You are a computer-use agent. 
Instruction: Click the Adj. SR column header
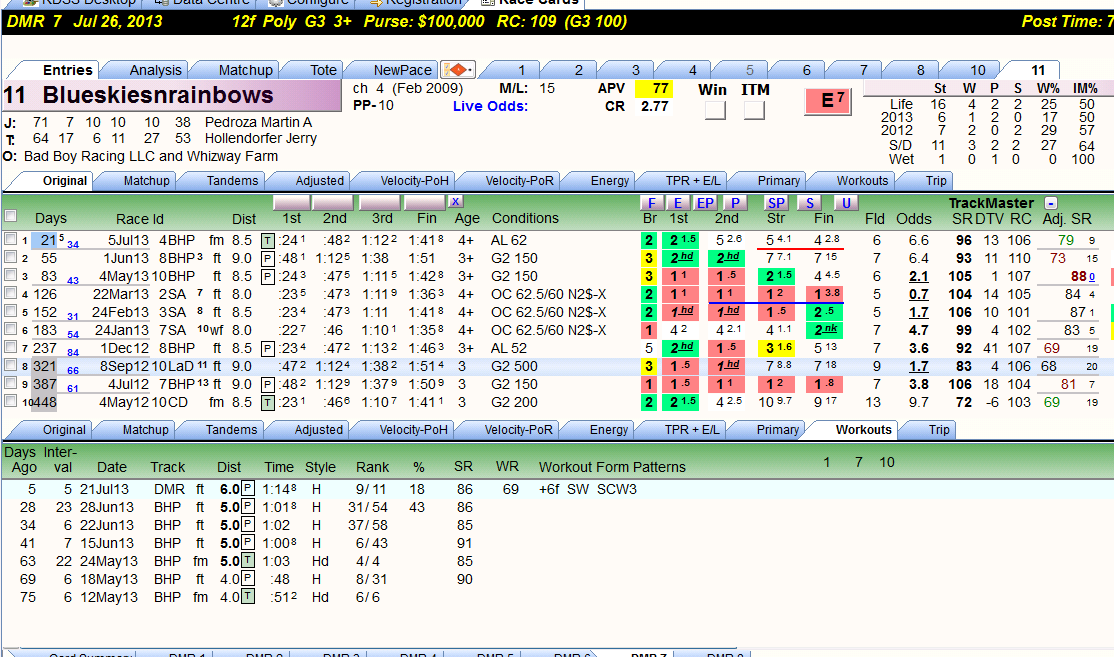point(1066,219)
